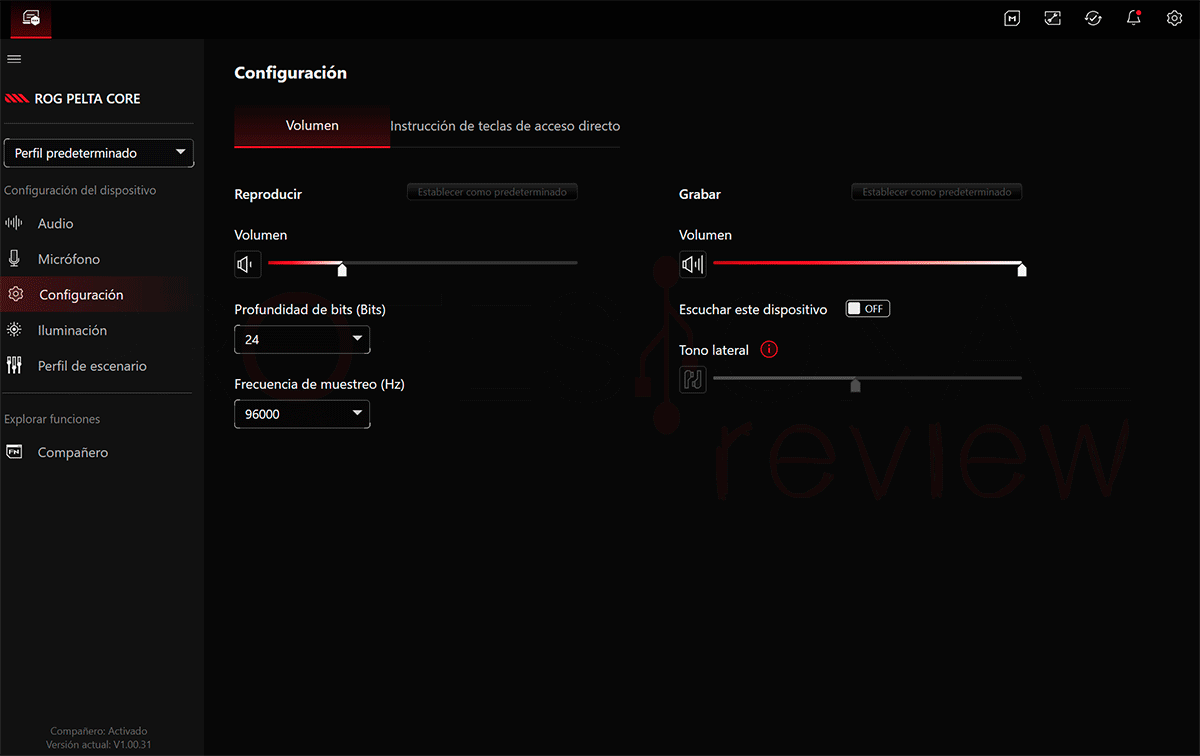Image resolution: width=1200 pixels, height=756 pixels.
Task: Mute recording using the Grabar speaker icon
Action: (x=692, y=264)
